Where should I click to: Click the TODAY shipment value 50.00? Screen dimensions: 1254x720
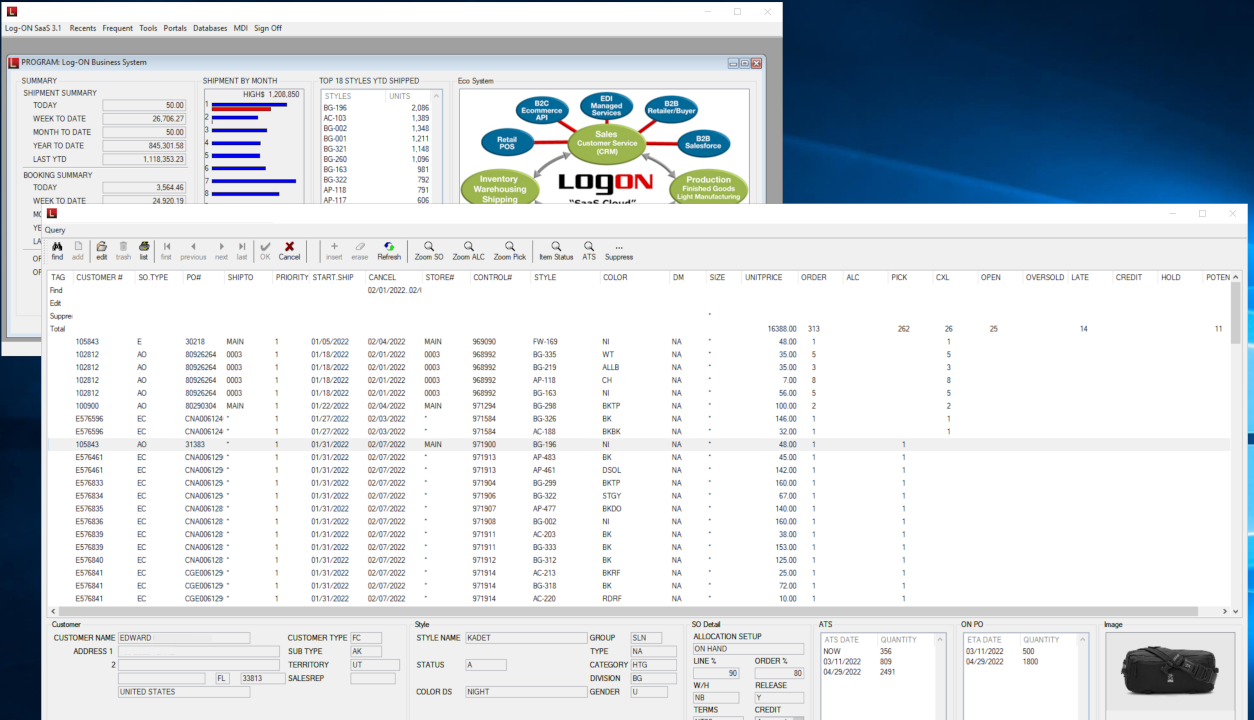pos(144,105)
